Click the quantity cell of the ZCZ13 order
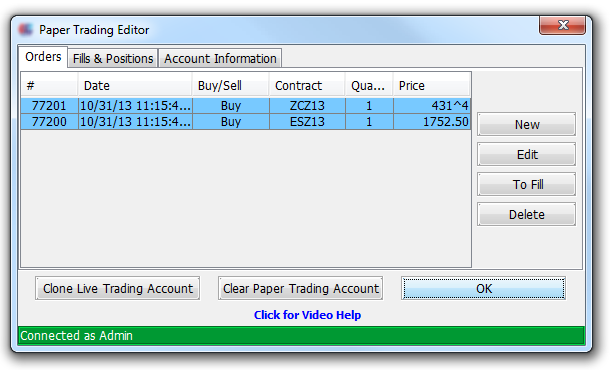 point(369,106)
